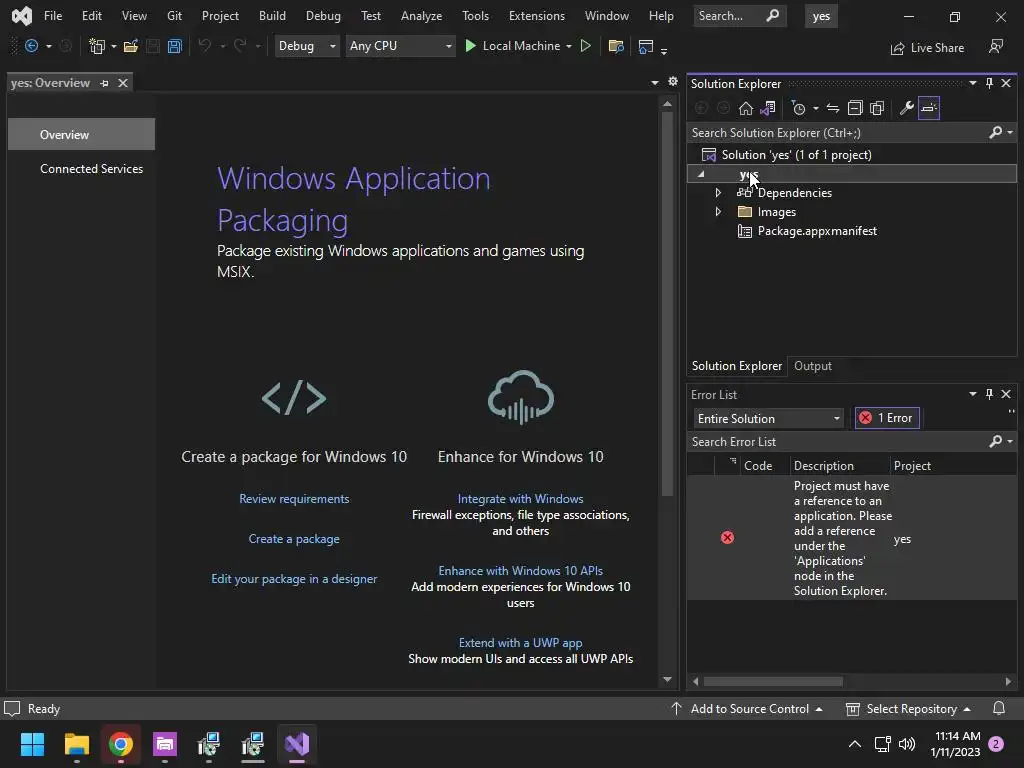Click the red error icon in error row
The image size is (1024, 768).
(x=727, y=537)
